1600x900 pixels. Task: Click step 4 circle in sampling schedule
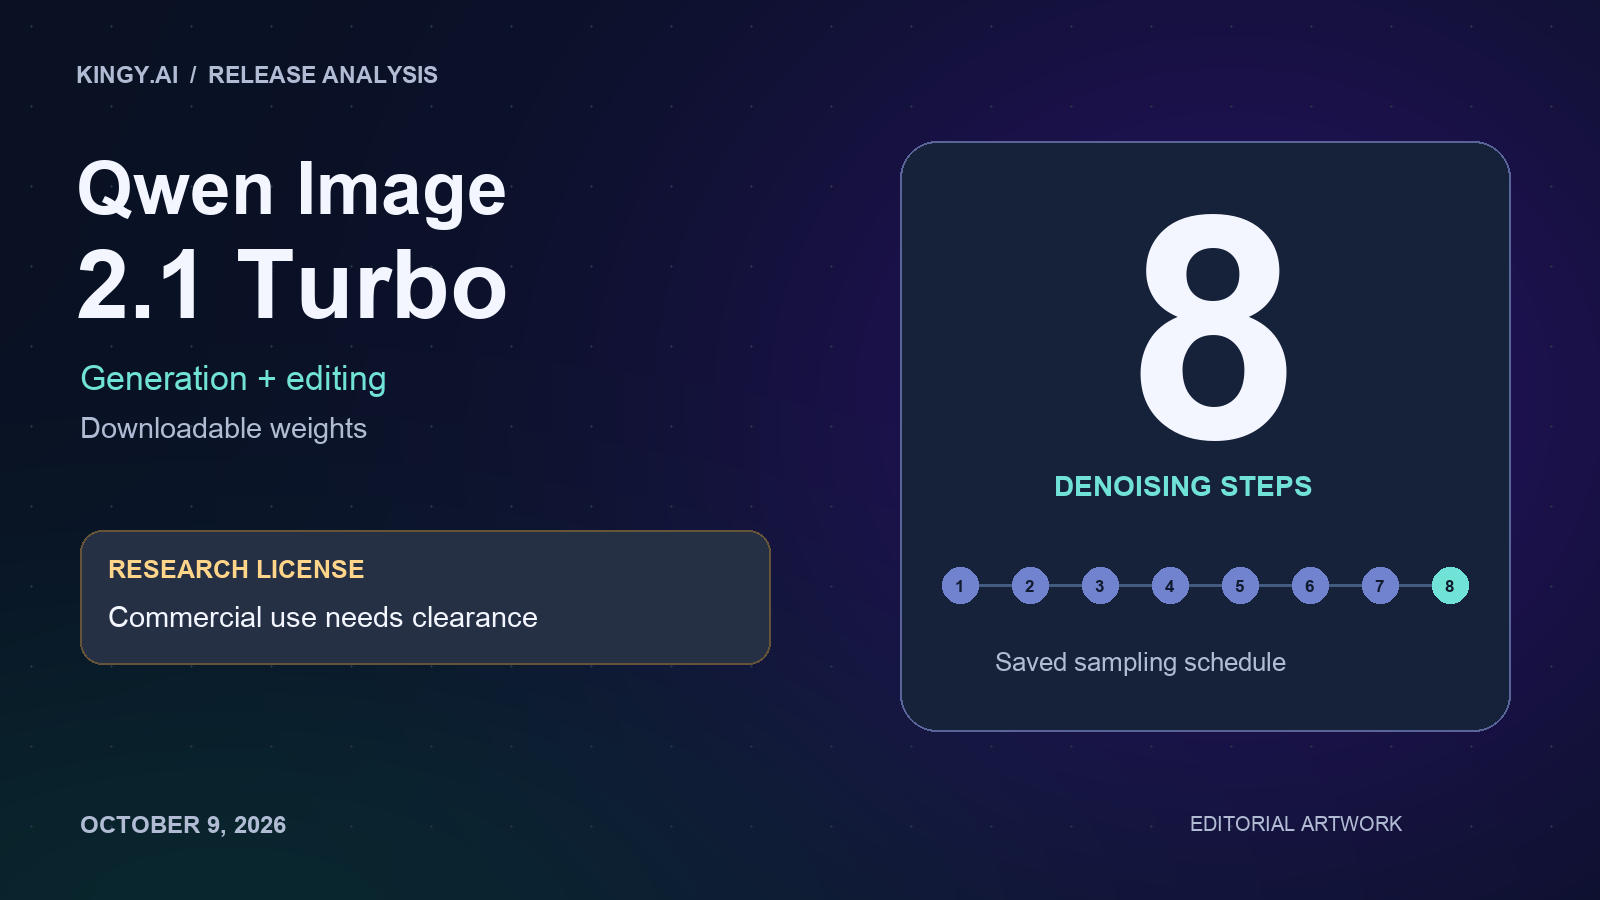(x=1170, y=586)
